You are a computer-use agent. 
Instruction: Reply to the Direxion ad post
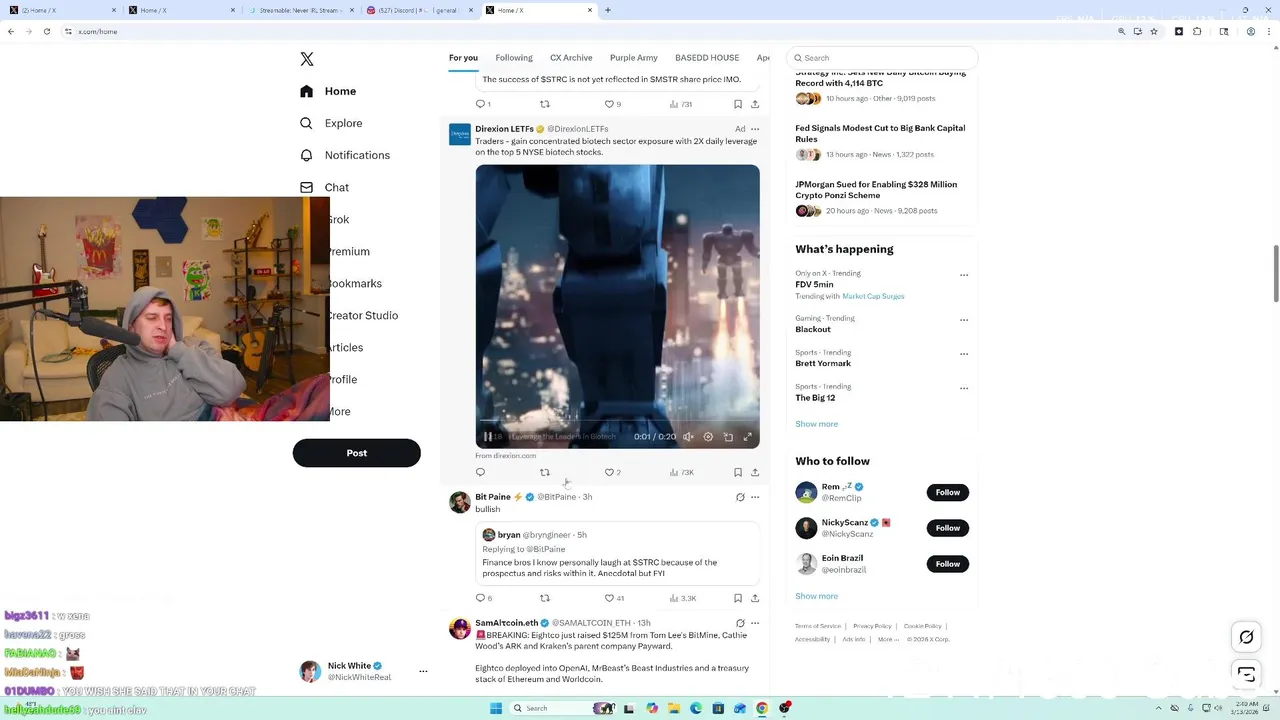coord(480,472)
